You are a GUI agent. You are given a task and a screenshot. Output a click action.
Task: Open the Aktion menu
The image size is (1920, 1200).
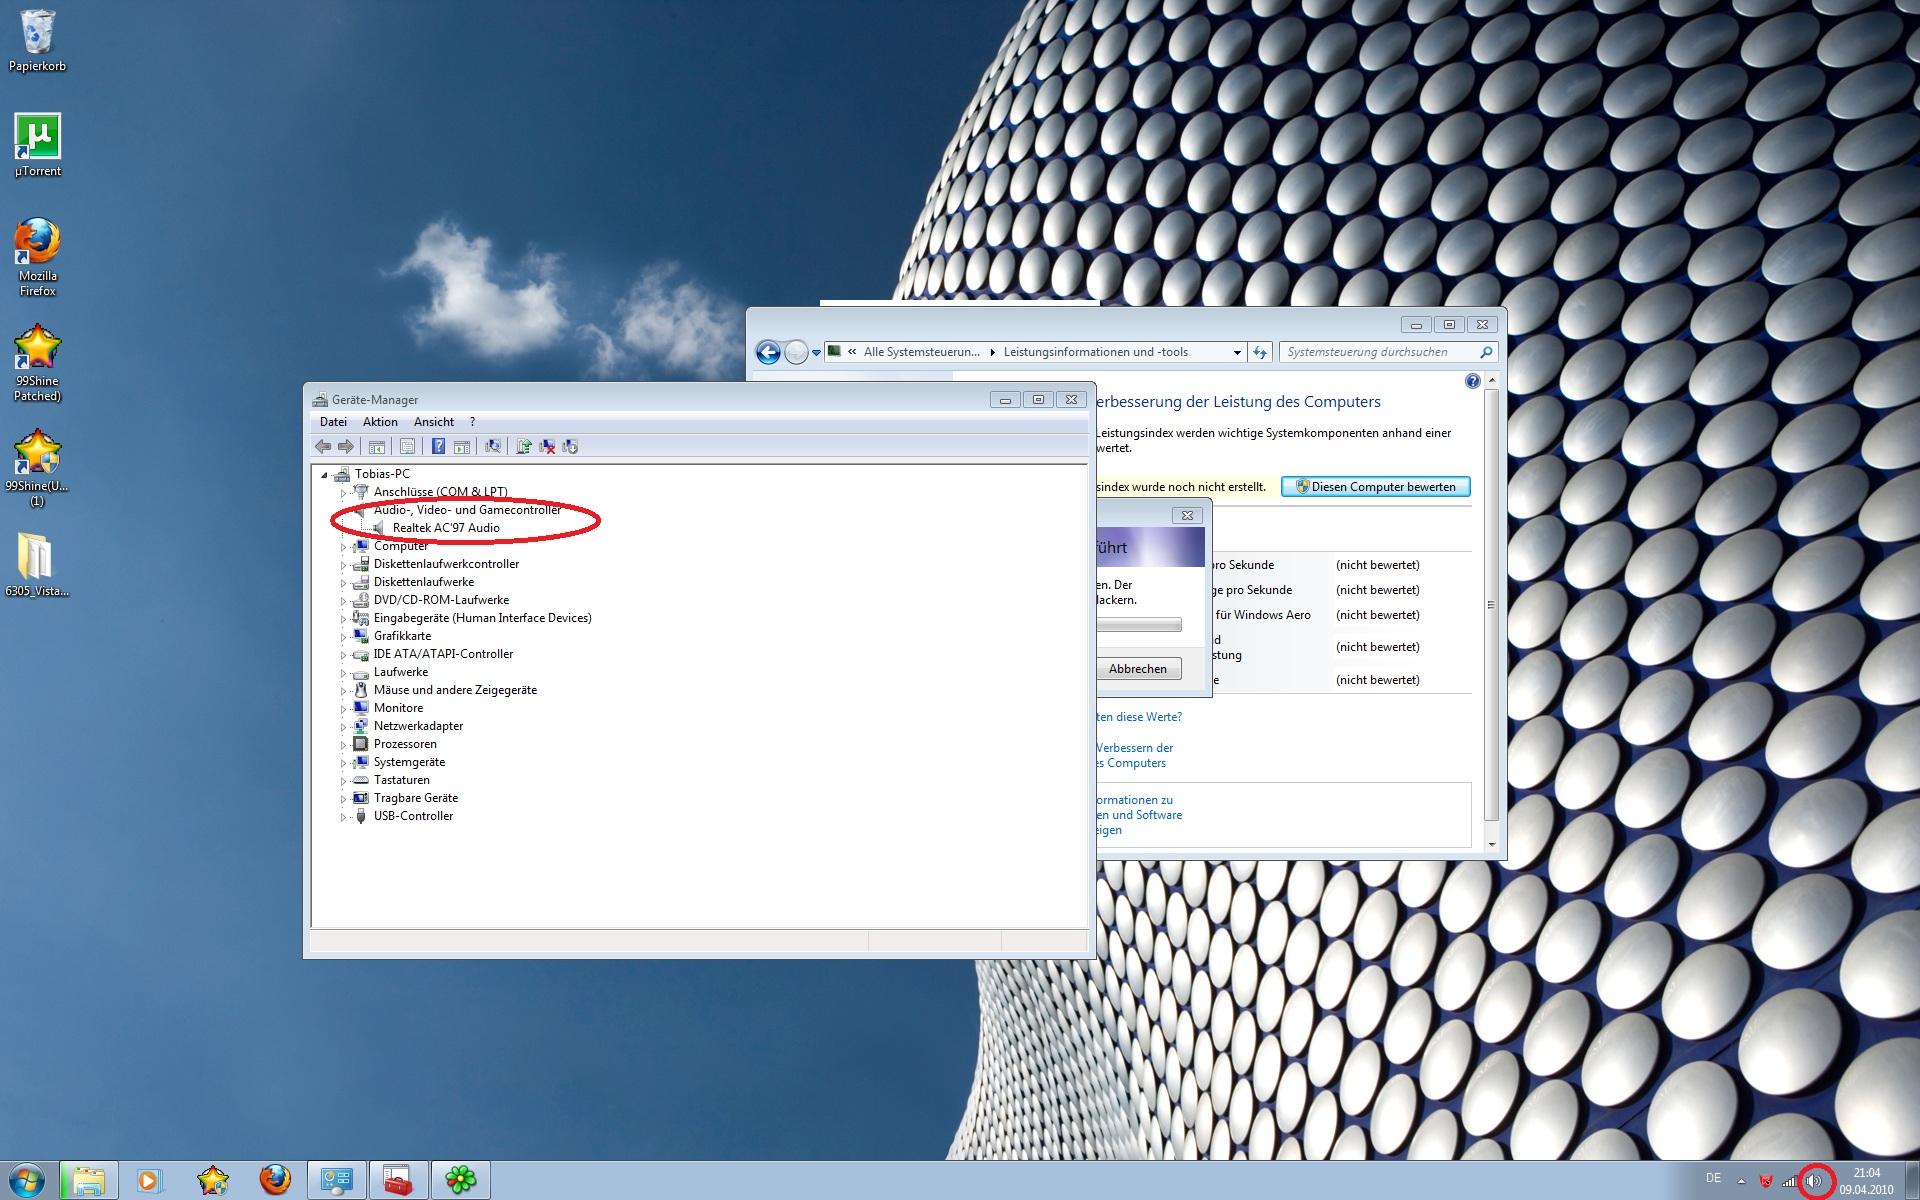(380, 422)
